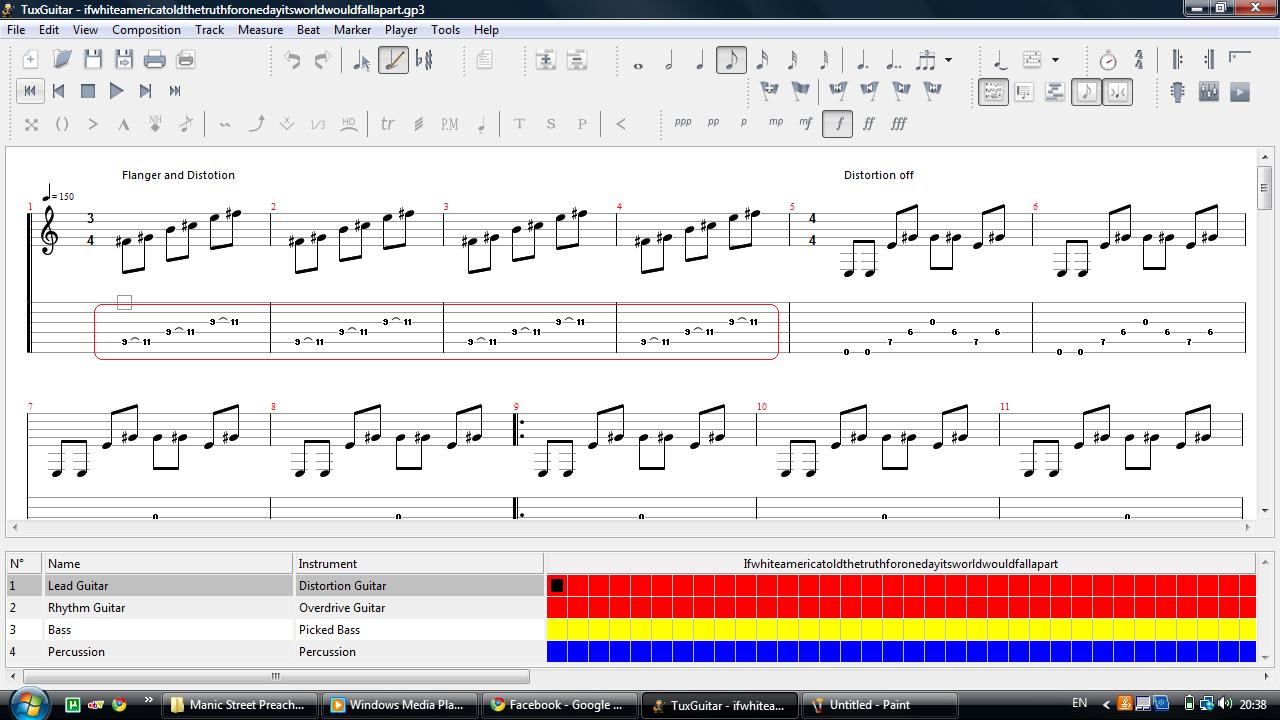This screenshot has height=720, width=1280.
Task: Click the score's vertical scrollbar down arrow
Action: pos(1264,511)
